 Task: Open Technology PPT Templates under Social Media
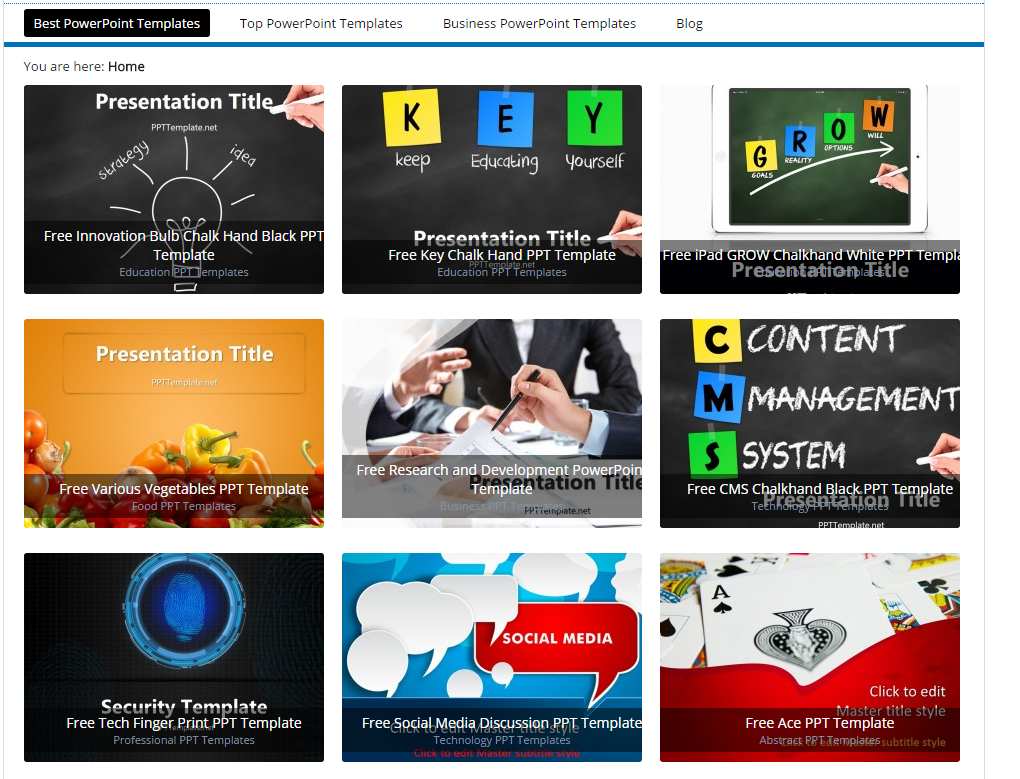tap(502, 740)
